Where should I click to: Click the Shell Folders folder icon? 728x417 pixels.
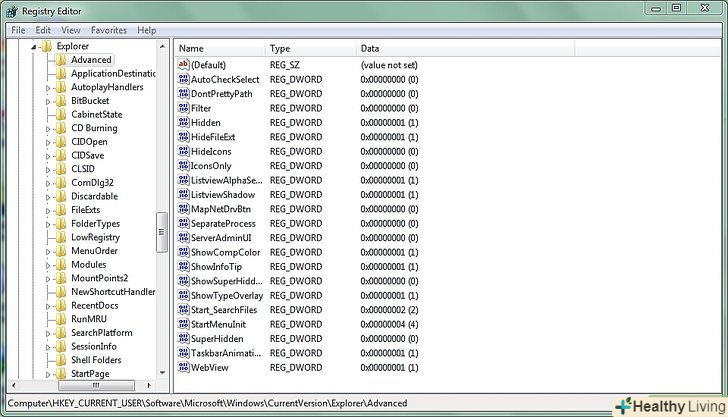coord(61,360)
